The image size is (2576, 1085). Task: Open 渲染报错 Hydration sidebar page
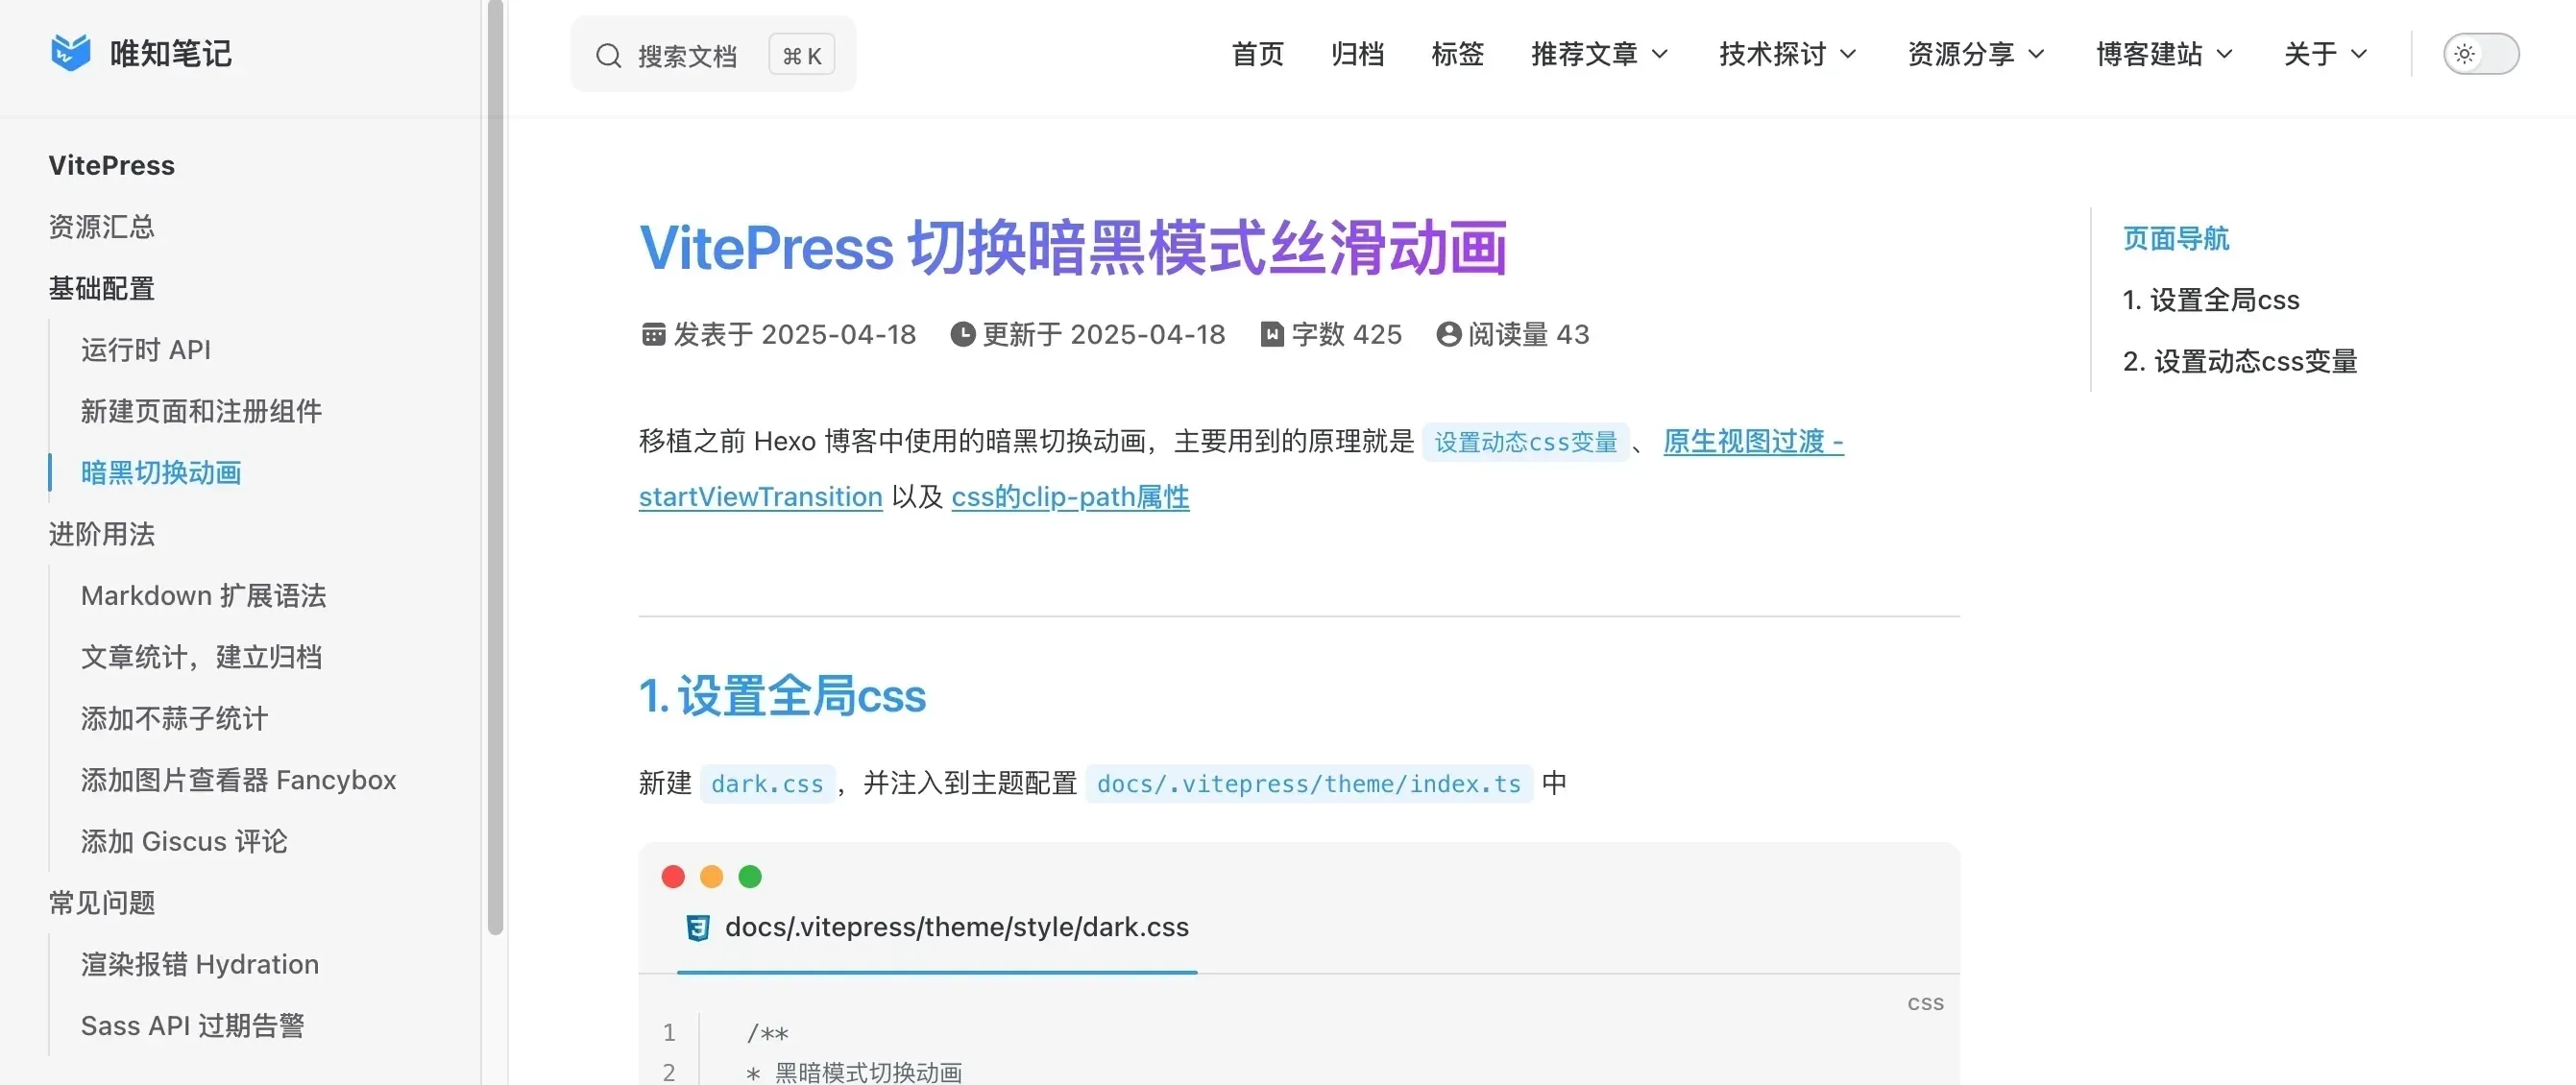(x=200, y=964)
